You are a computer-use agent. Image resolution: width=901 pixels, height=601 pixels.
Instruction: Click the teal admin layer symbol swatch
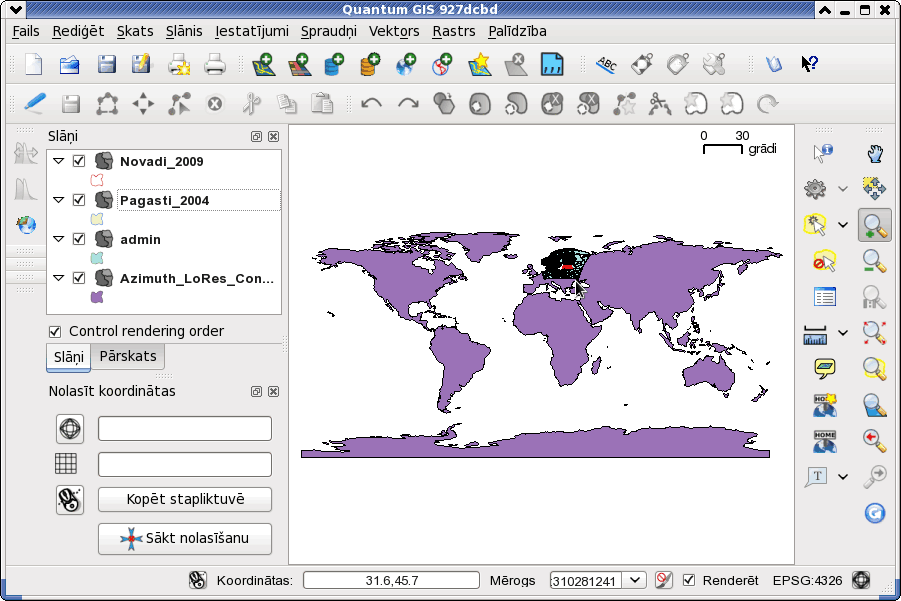97,258
